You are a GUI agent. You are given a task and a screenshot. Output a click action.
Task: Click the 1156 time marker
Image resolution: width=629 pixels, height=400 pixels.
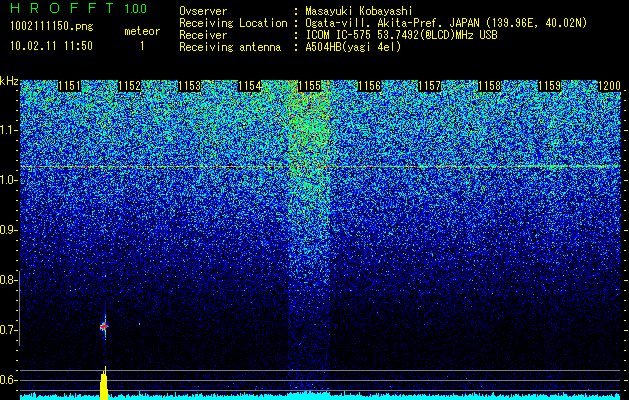click(369, 86)
